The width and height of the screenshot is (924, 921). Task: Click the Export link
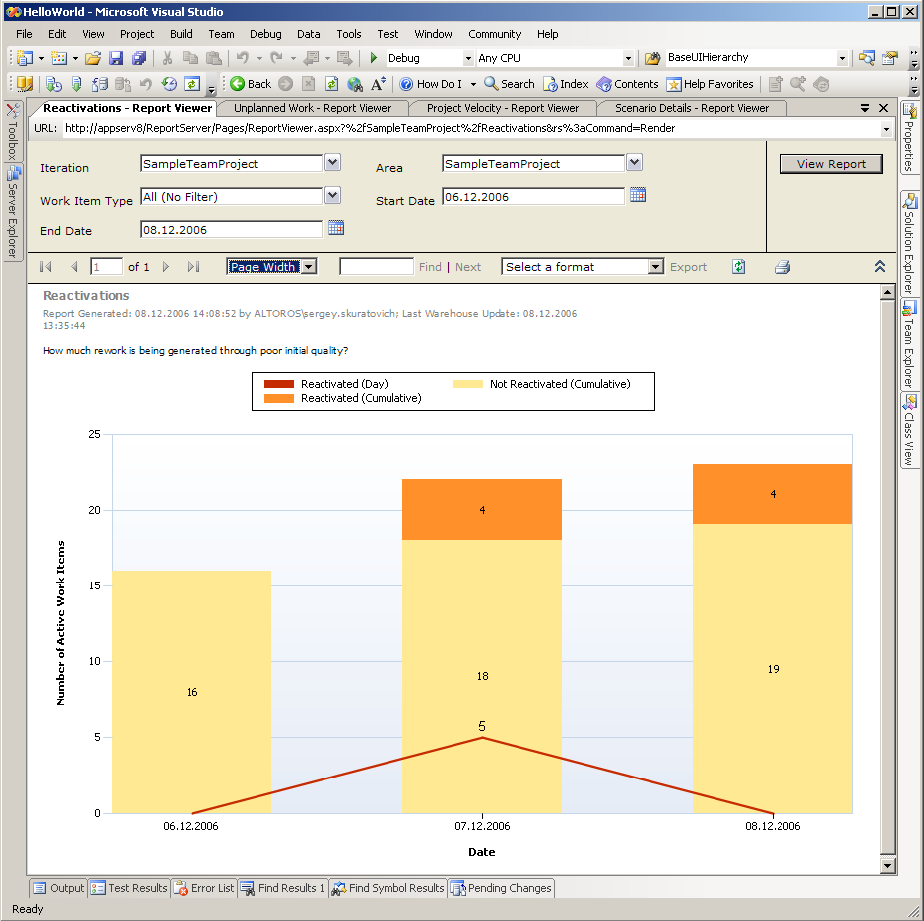click(x=688, y=267)
